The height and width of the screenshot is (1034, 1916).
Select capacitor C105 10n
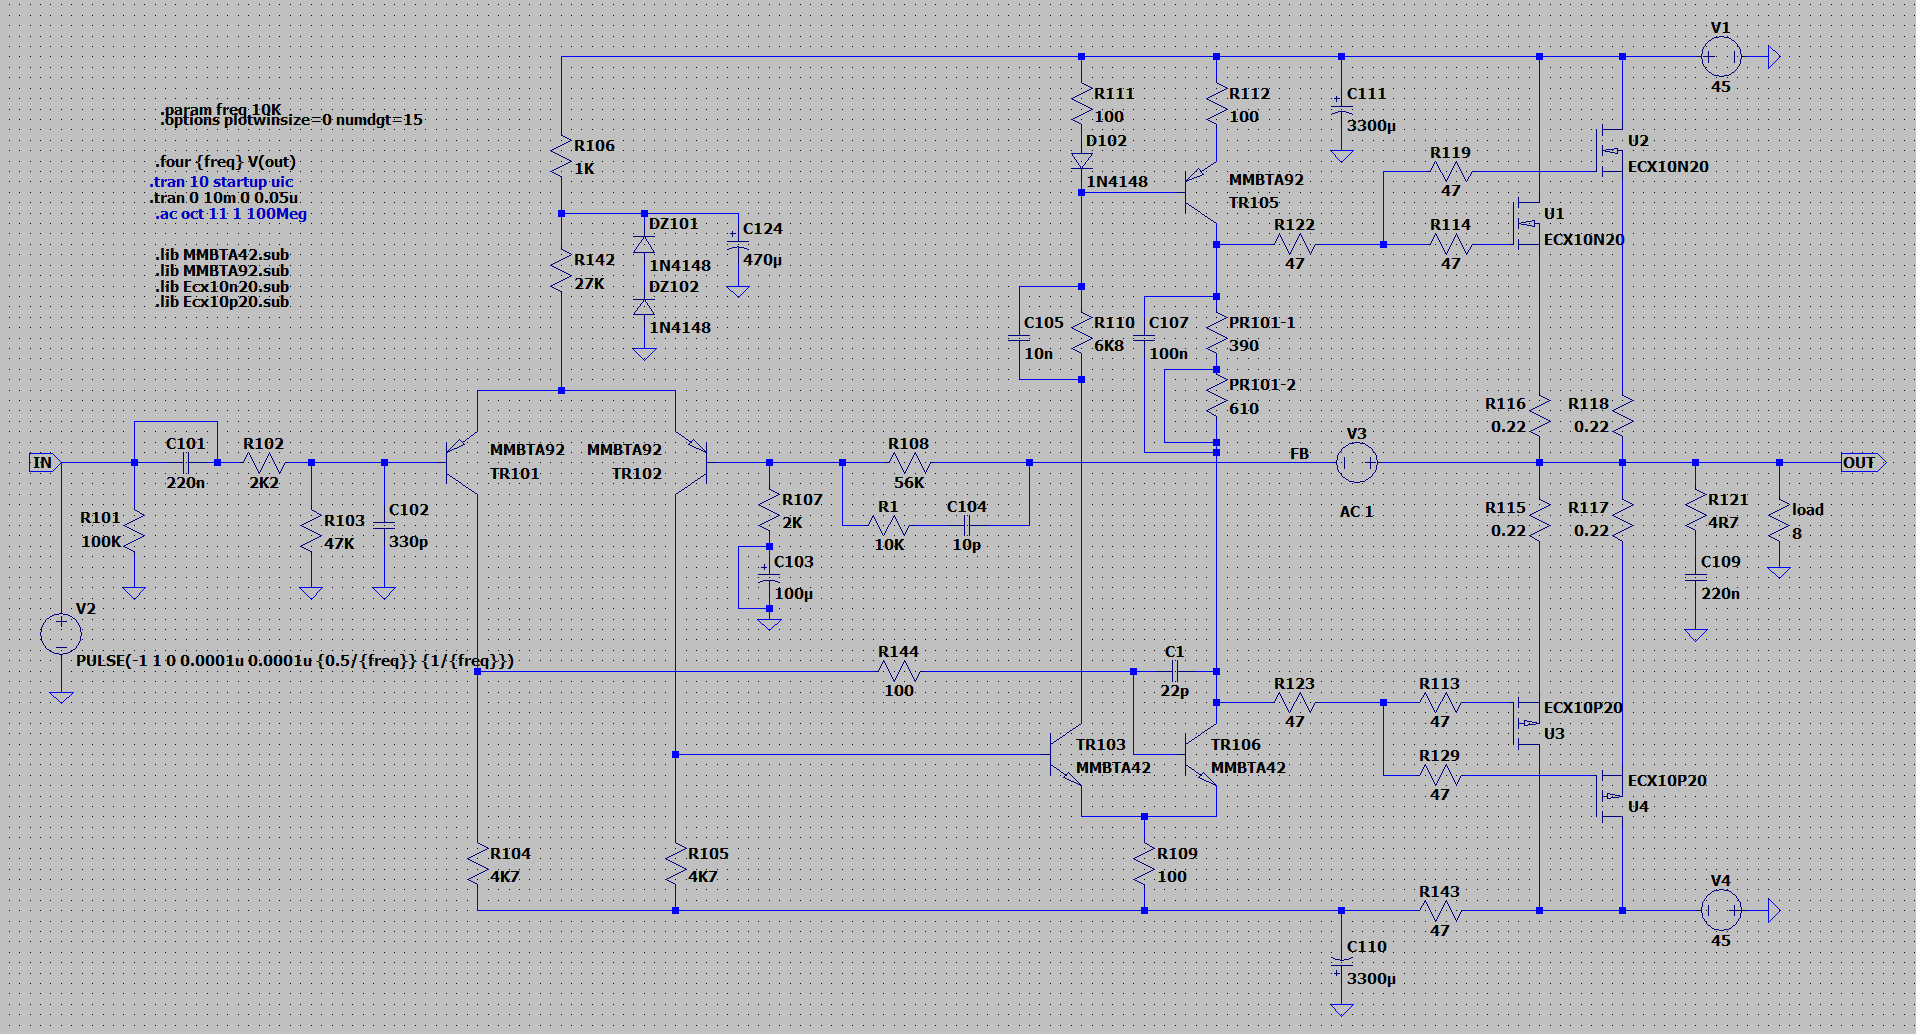coord(1019,338)
